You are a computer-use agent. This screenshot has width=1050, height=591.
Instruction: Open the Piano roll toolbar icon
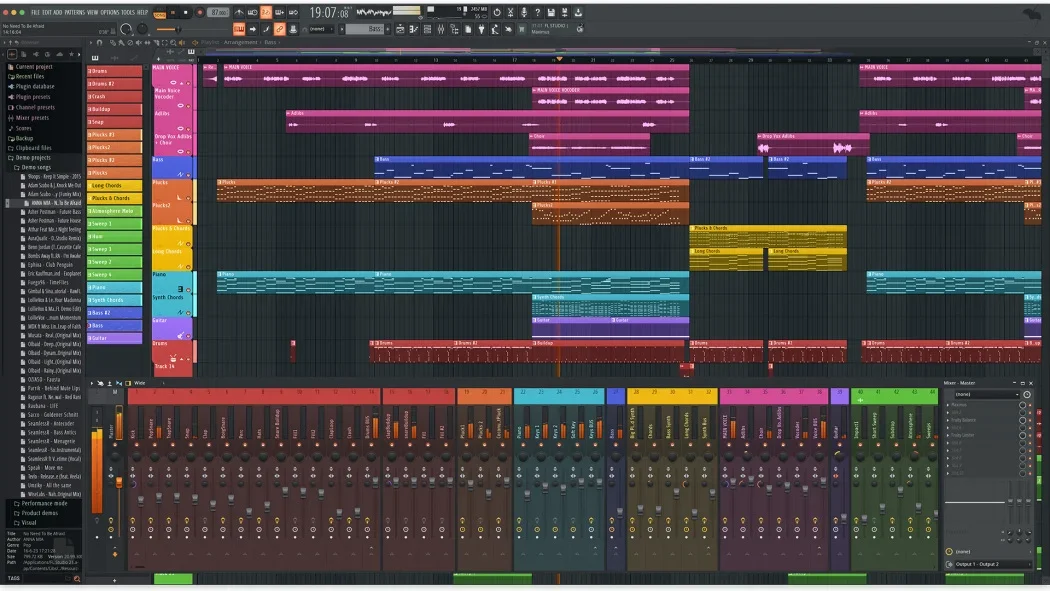coord(413,29)
